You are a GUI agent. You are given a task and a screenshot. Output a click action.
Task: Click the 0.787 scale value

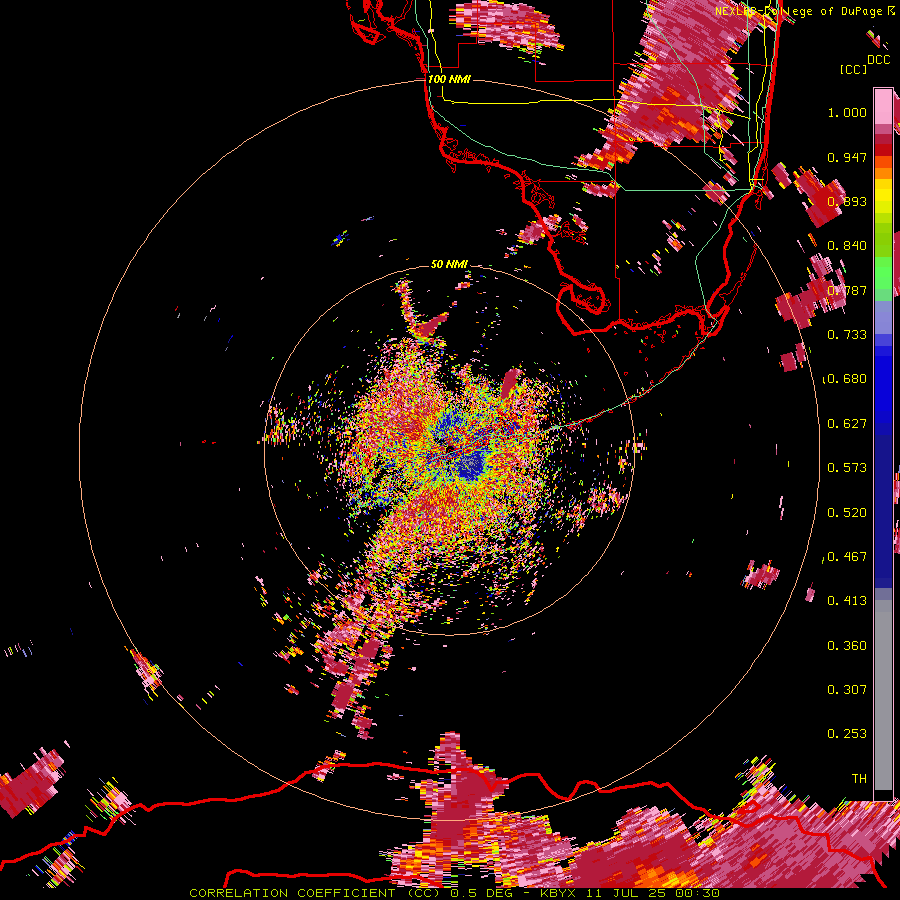pyautogui.click(x=847, y=290)
